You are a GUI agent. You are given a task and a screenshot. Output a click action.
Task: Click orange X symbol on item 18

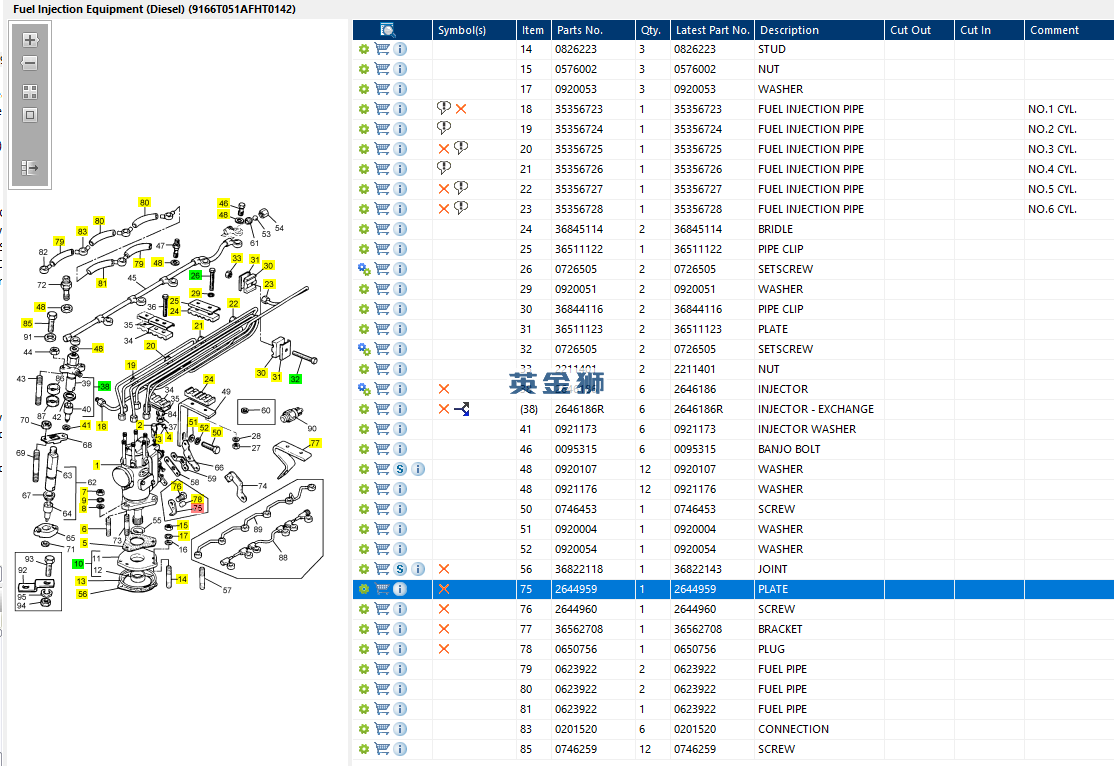pos(461,109)
